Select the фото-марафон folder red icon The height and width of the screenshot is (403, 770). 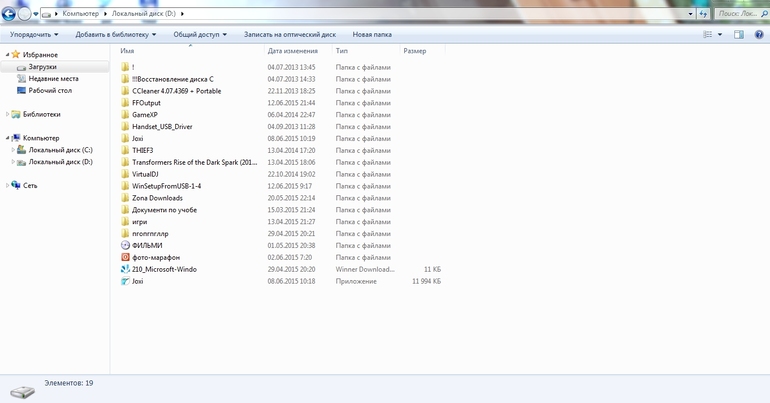(125, 257)
